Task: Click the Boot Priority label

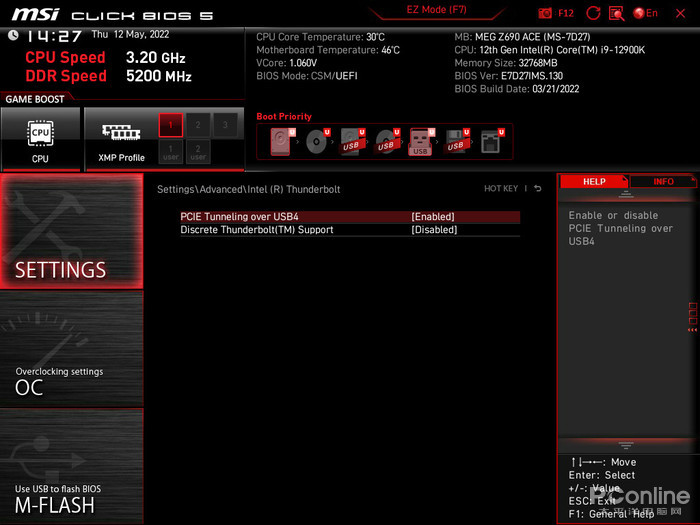Action: pyautogui.click(x=284, y=117)
